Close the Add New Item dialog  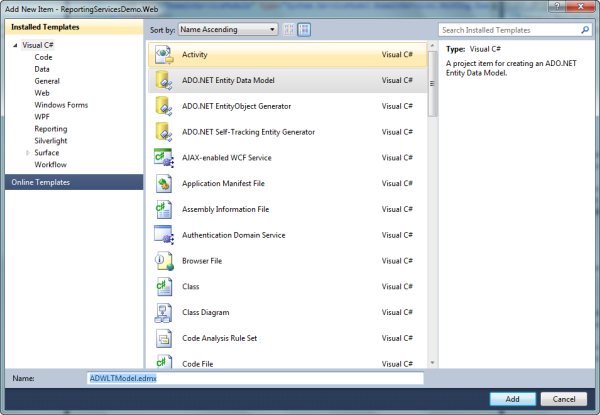pos(580,6)
